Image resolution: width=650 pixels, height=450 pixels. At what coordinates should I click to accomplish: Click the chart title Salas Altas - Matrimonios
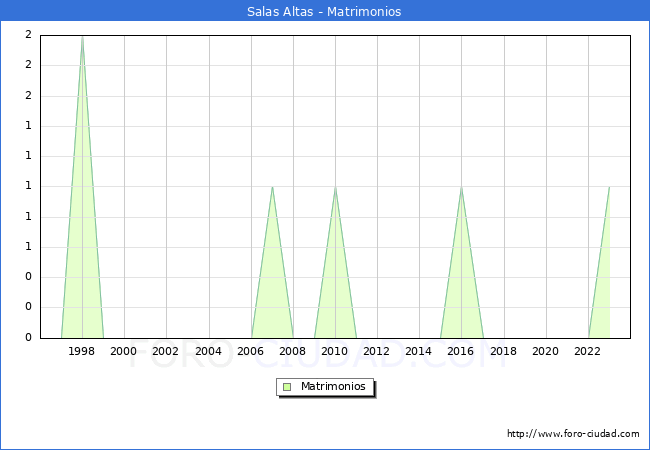click(324, 12)
